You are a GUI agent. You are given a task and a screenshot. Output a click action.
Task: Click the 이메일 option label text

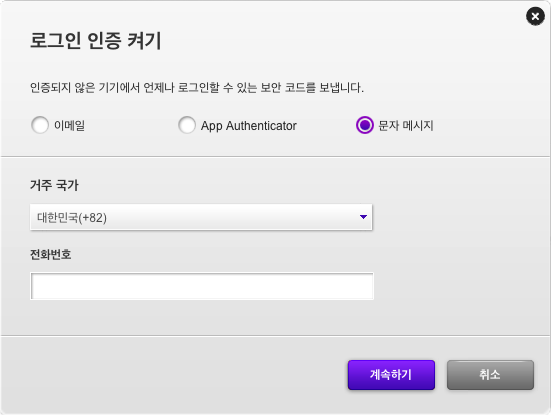69,125
